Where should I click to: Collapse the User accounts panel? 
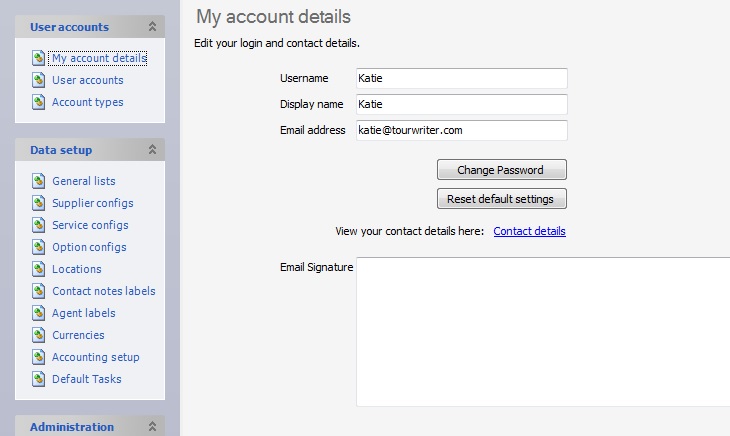(x=152, y=27)
